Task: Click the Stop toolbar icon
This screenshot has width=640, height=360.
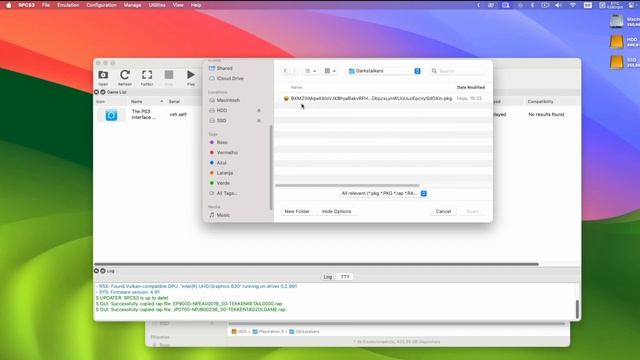Action: [x=169, y=78]
